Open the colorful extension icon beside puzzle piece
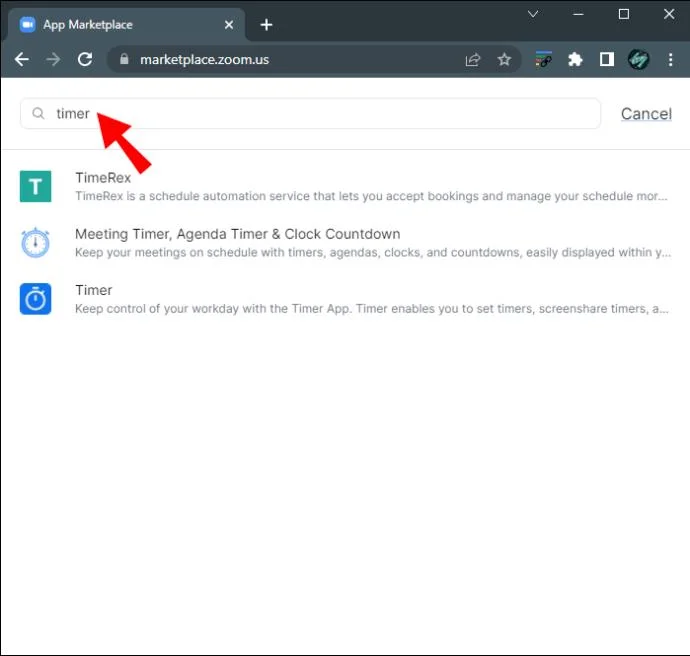Screen dimensions: 690x656 click(543, 59)
